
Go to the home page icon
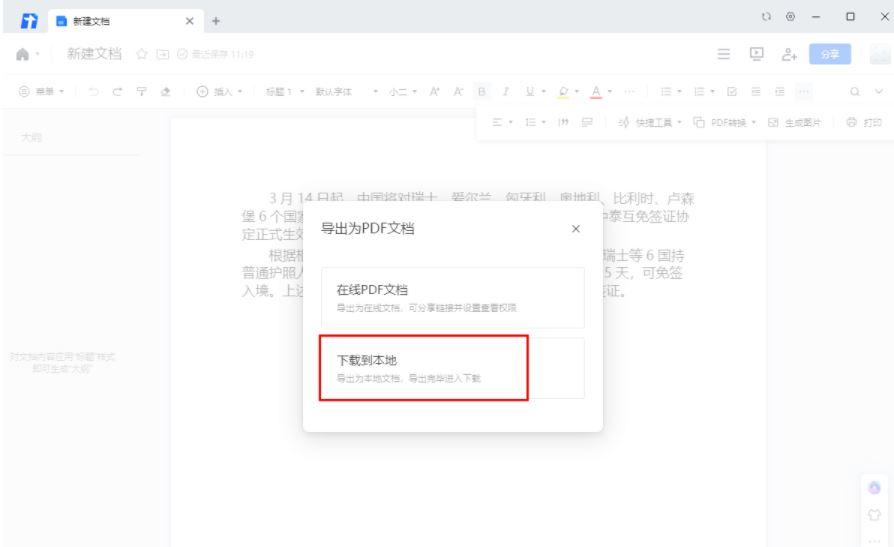point(19,53)
